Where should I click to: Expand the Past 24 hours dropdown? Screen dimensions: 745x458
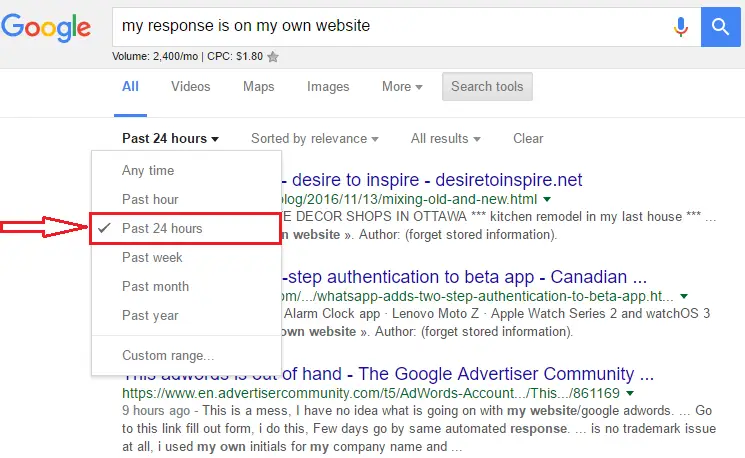tap(170, 139)
